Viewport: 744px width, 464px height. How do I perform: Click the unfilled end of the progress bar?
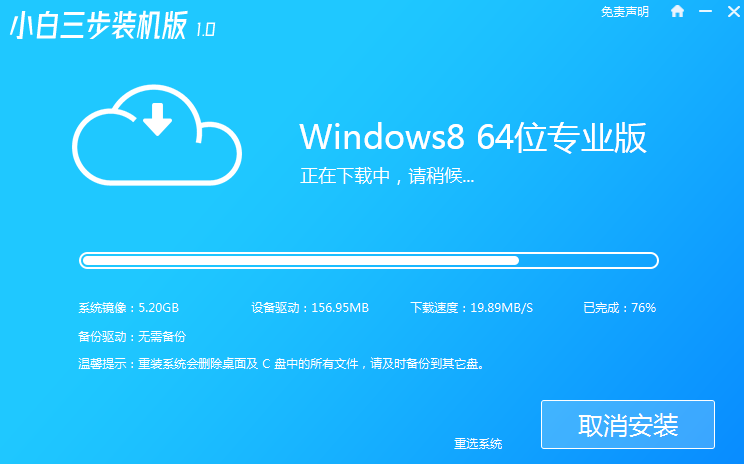pos(588,260)
